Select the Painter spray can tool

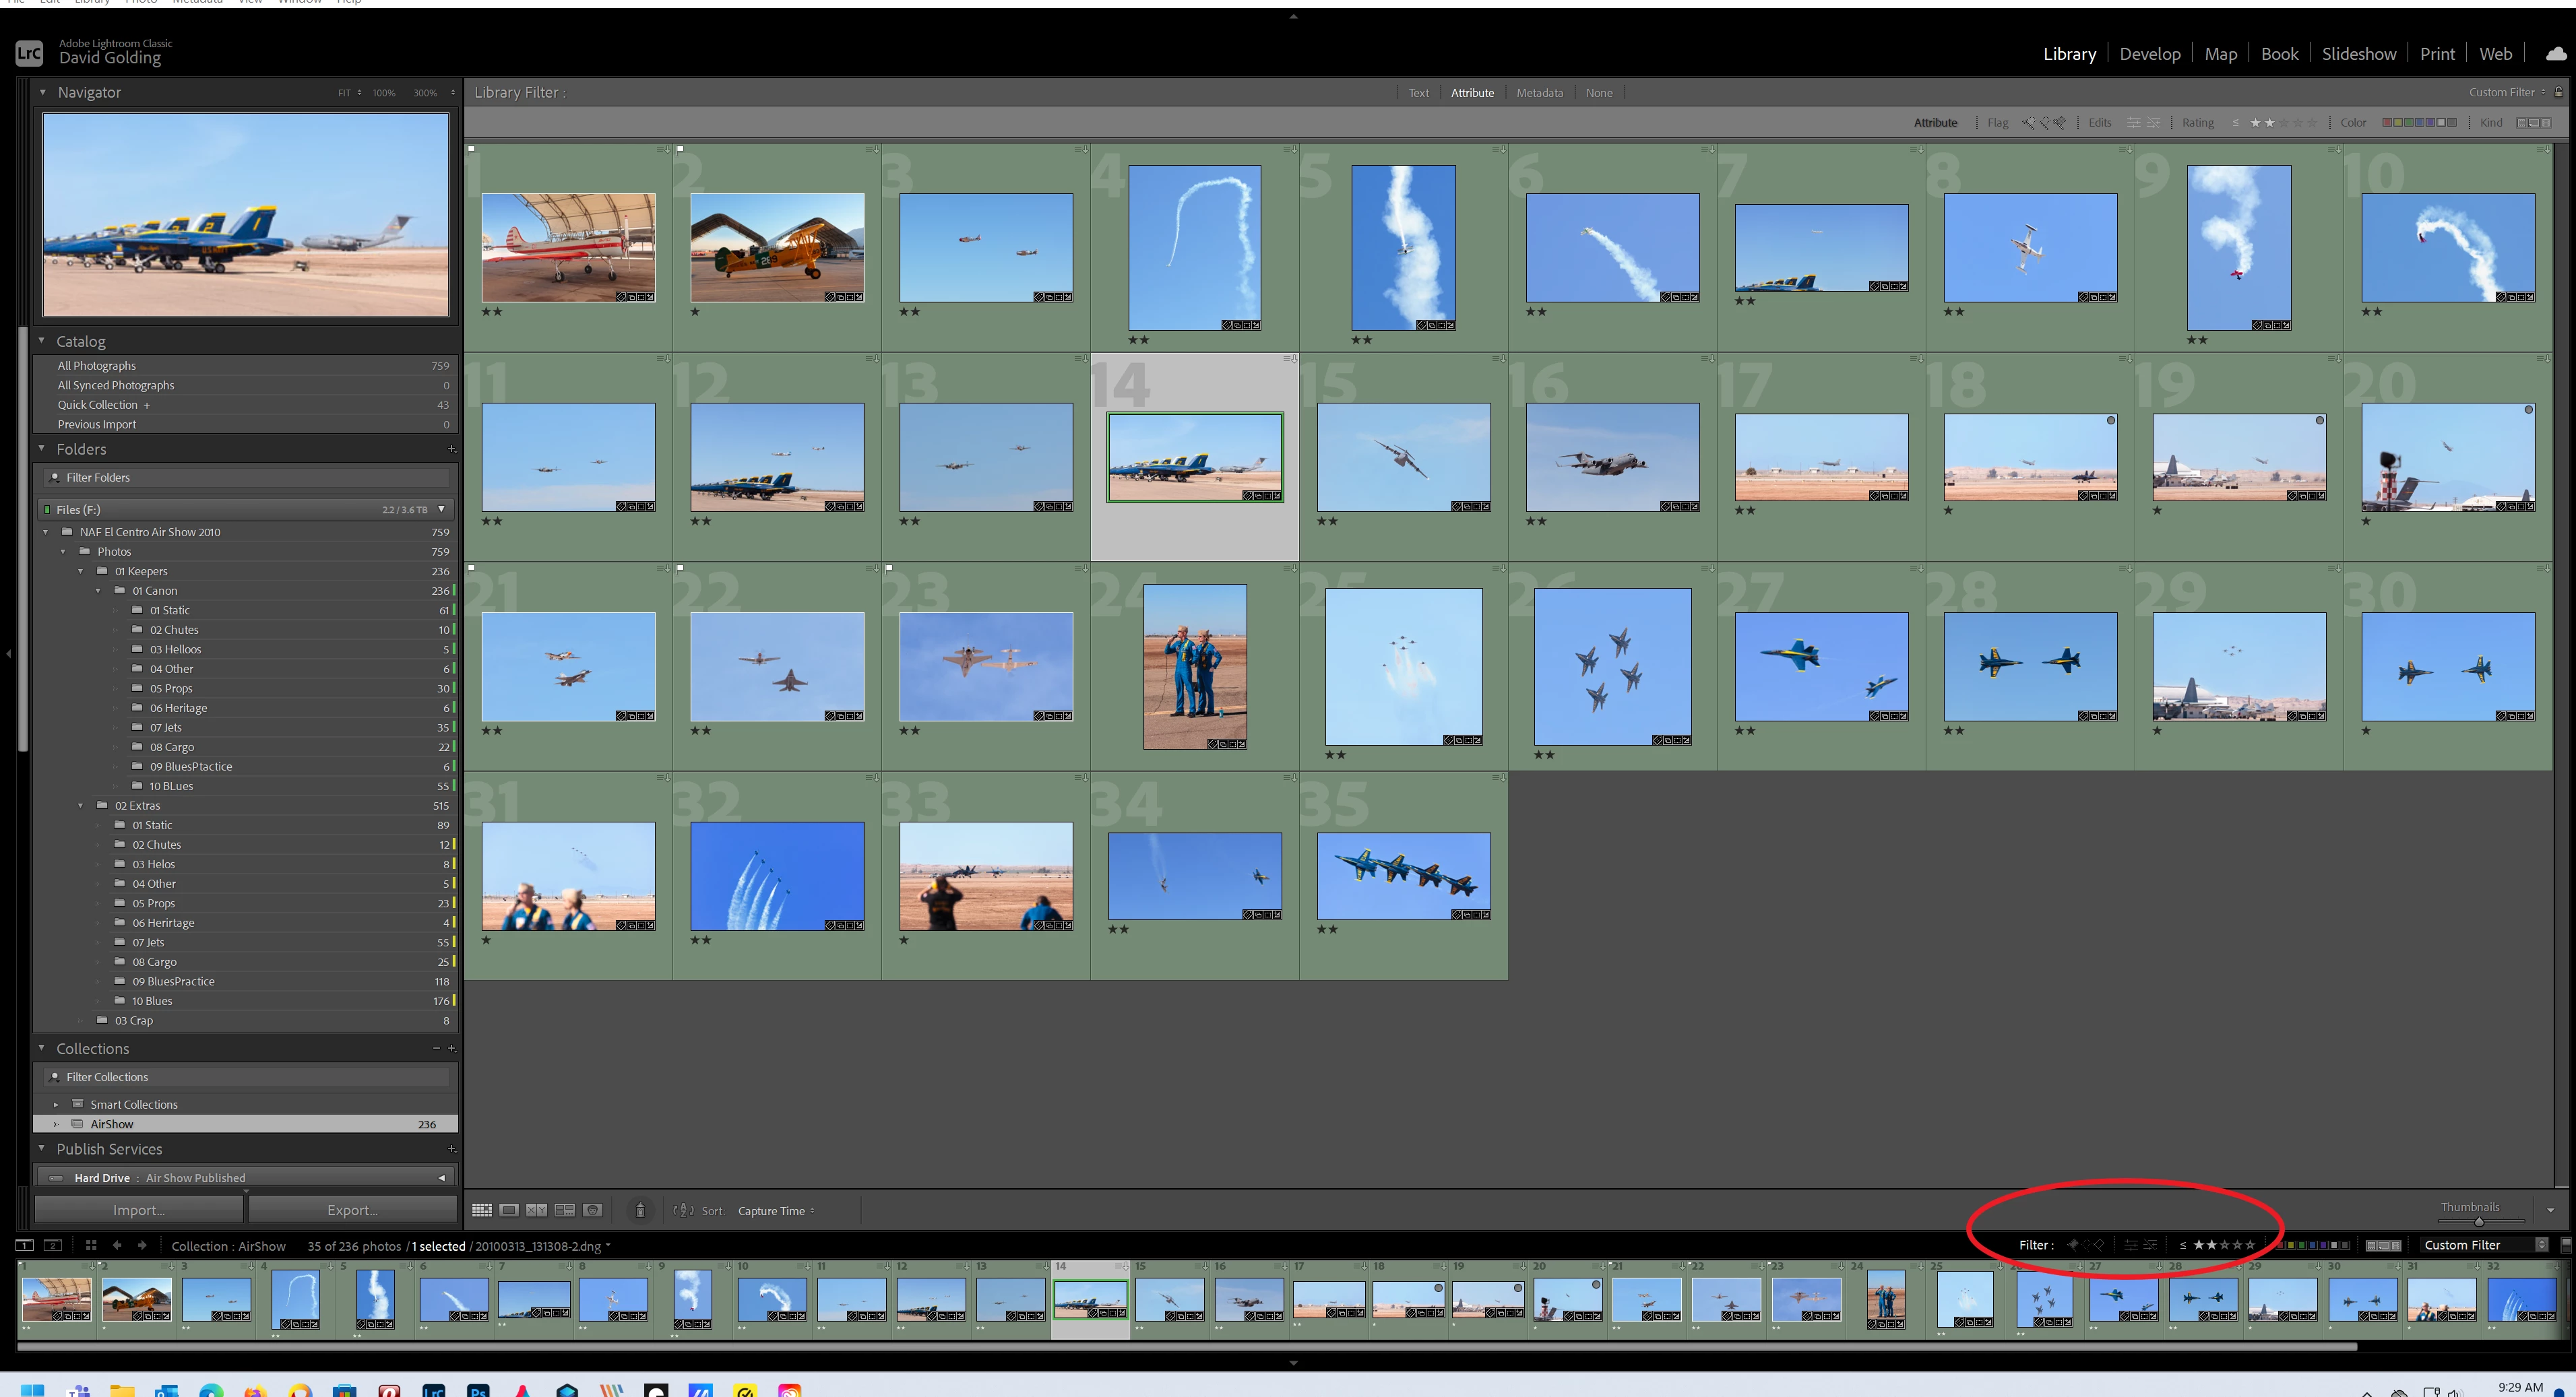click(x=640, y=1210)
